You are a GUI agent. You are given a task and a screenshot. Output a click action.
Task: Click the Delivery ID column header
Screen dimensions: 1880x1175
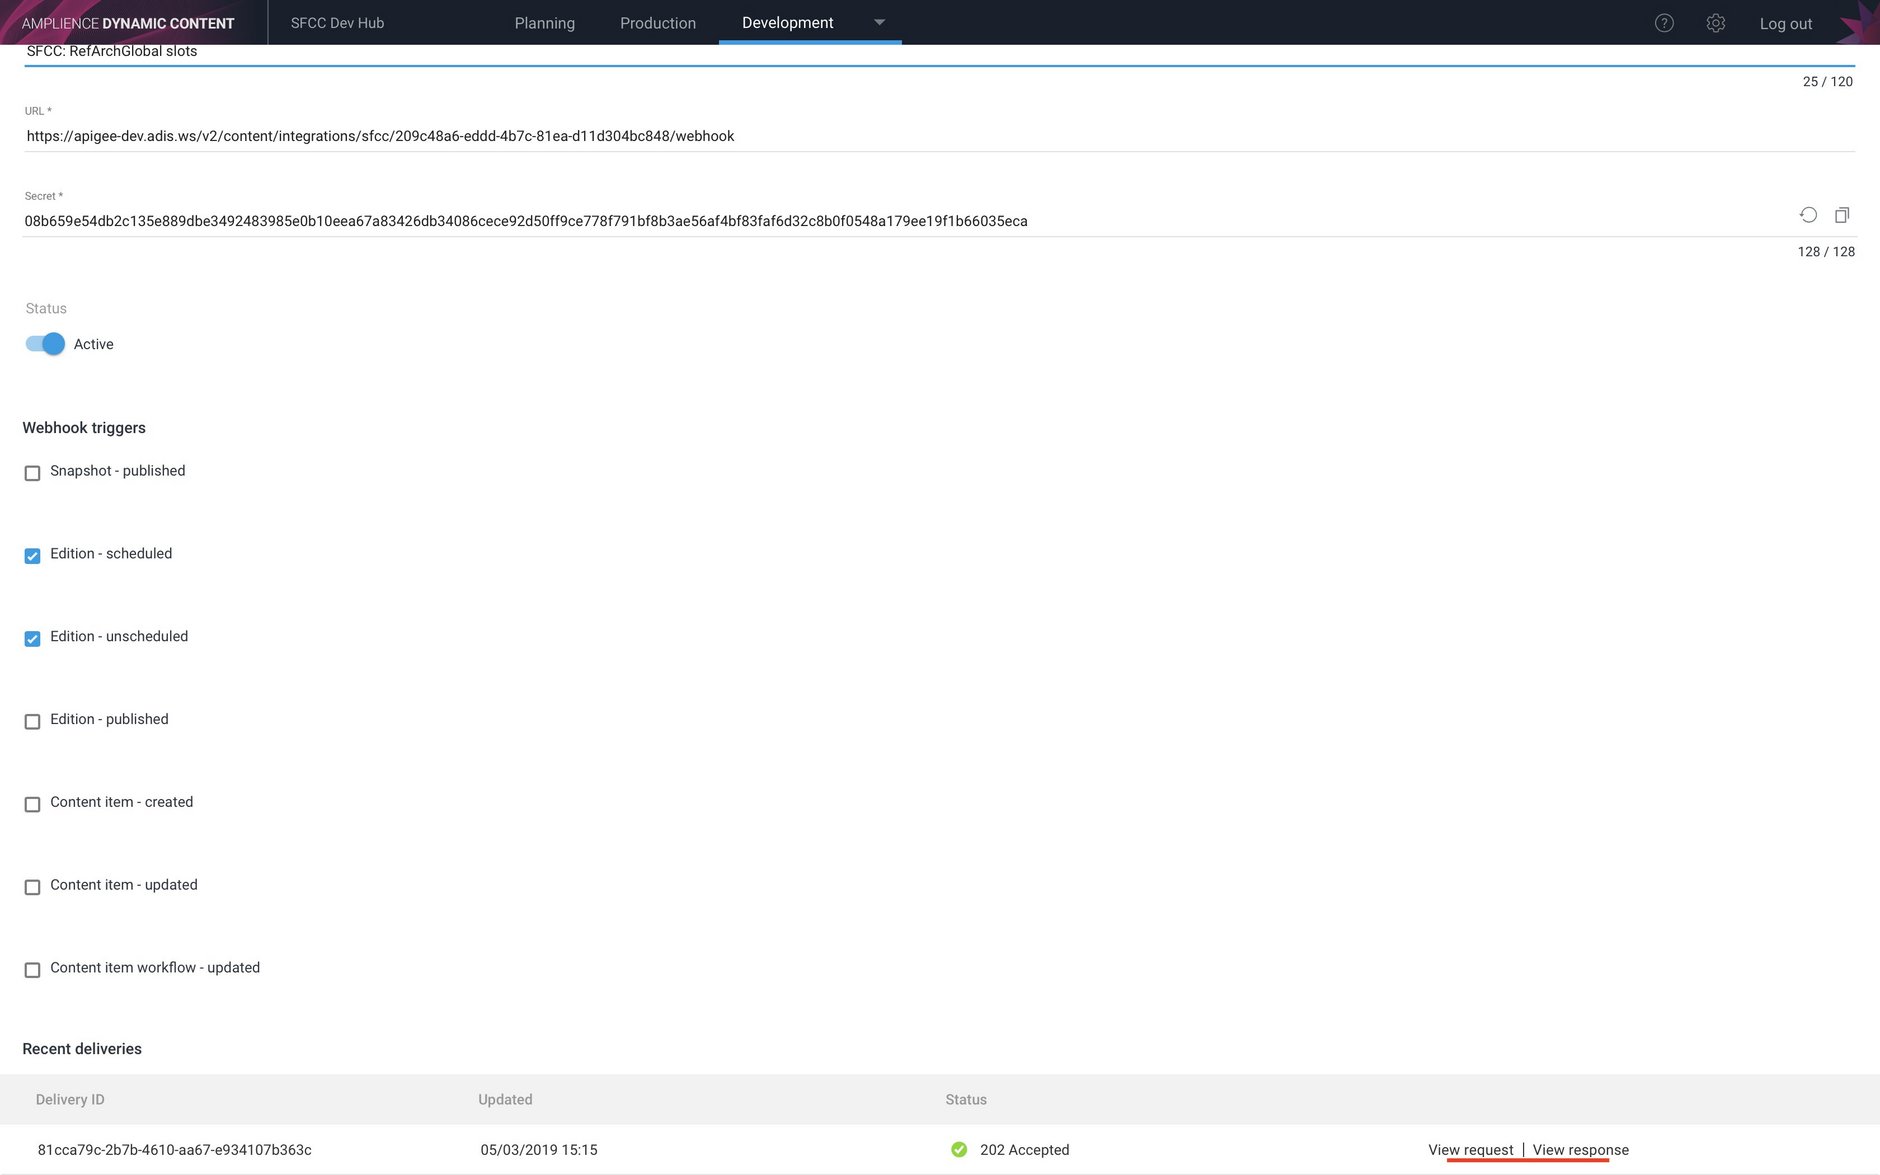click(70, 1099)
